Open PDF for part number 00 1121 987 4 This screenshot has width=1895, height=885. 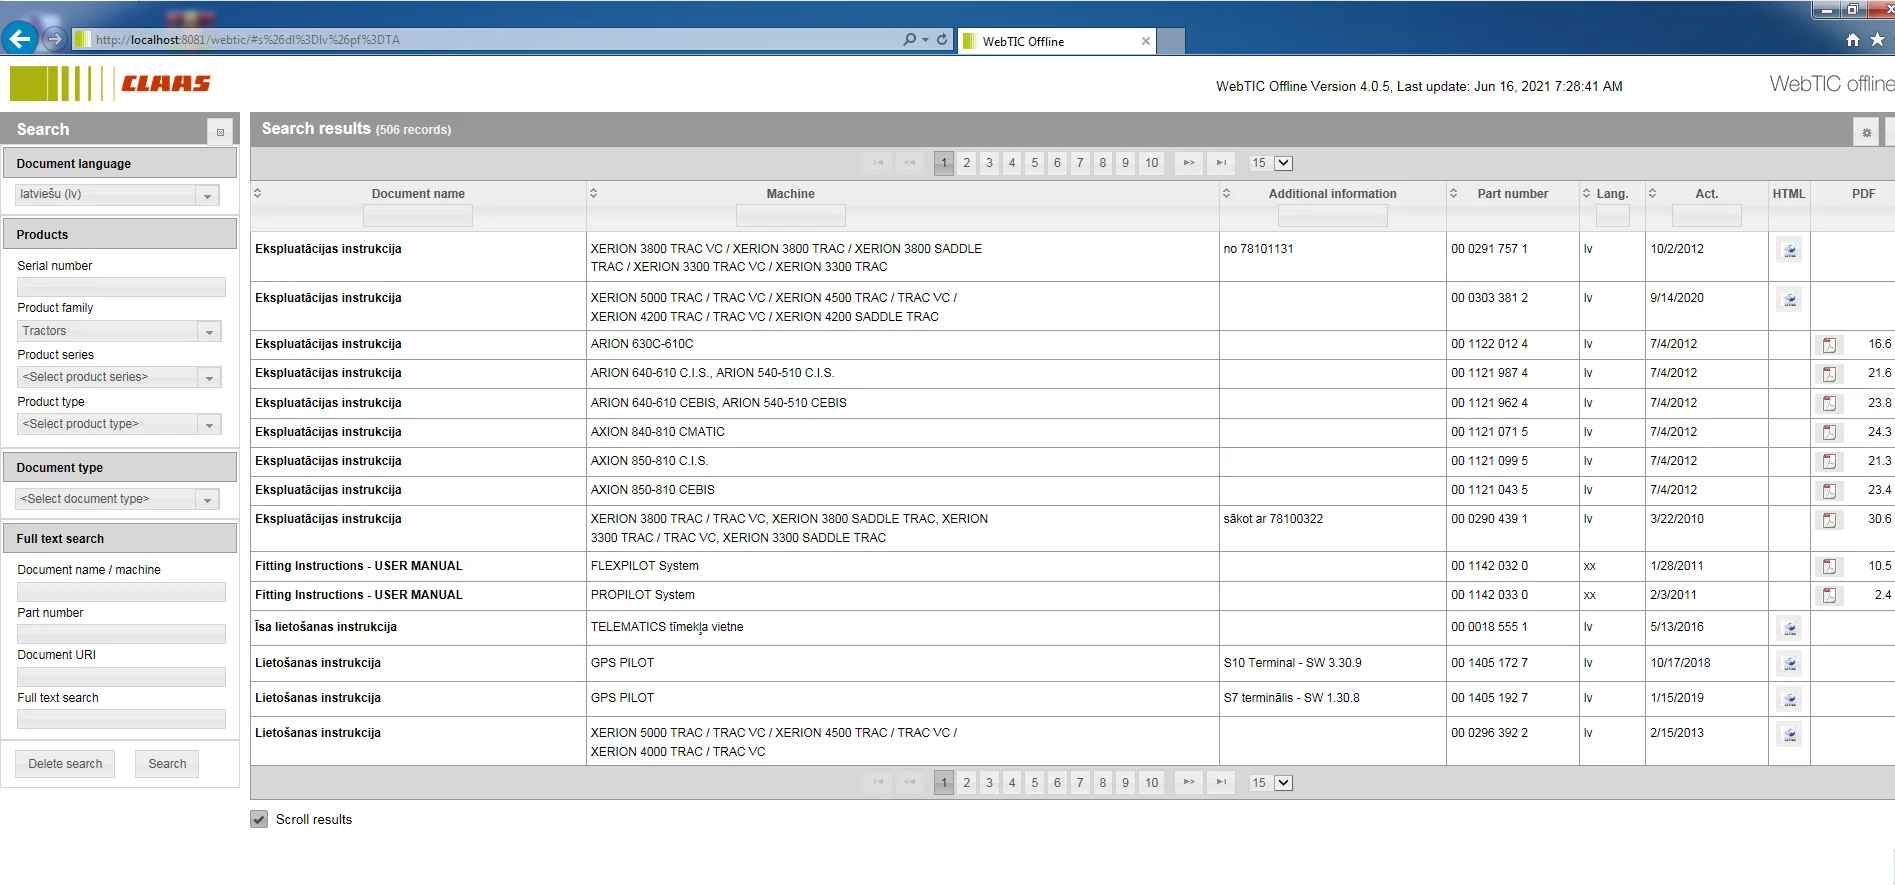(1829, 374)
